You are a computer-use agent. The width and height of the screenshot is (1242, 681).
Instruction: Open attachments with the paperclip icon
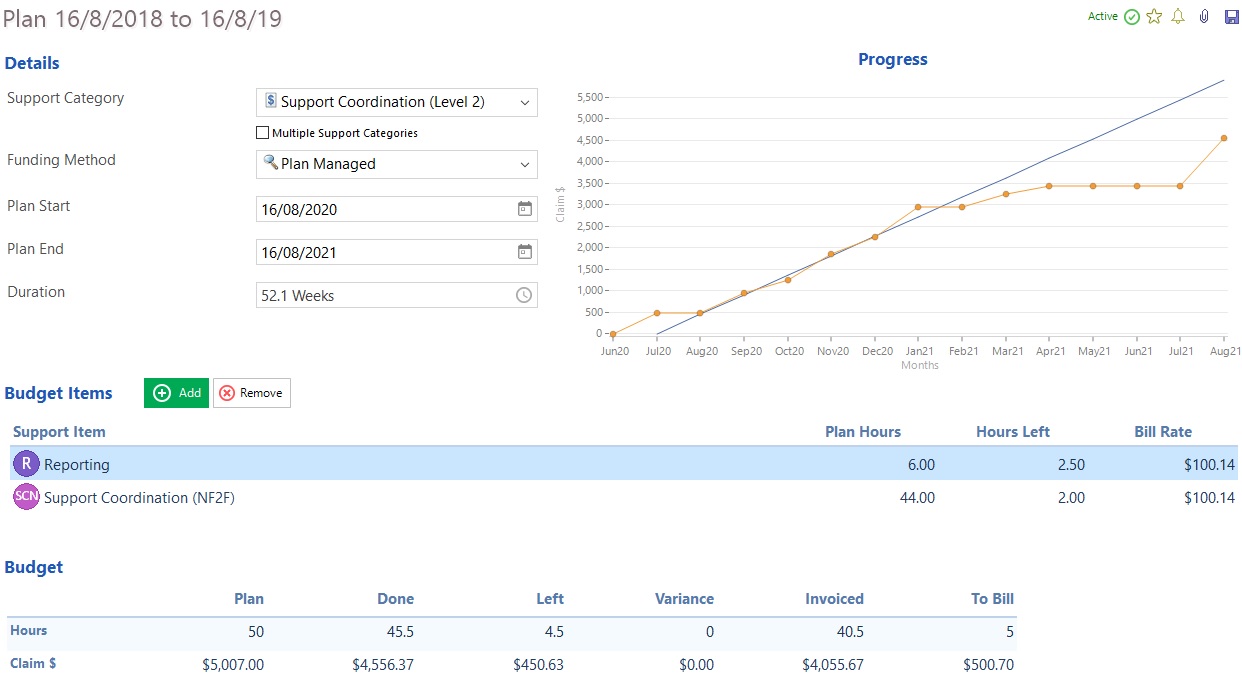point(1205,17)
